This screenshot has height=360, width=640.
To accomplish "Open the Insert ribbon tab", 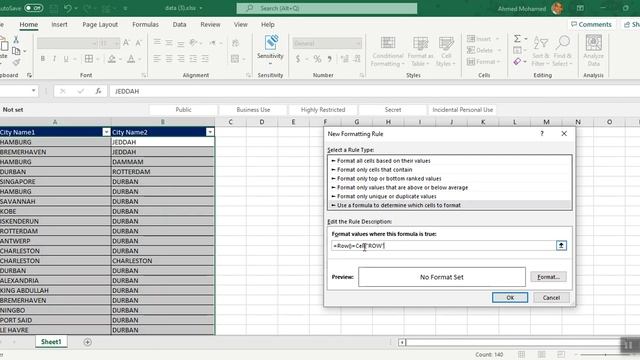I will point(59,24).
